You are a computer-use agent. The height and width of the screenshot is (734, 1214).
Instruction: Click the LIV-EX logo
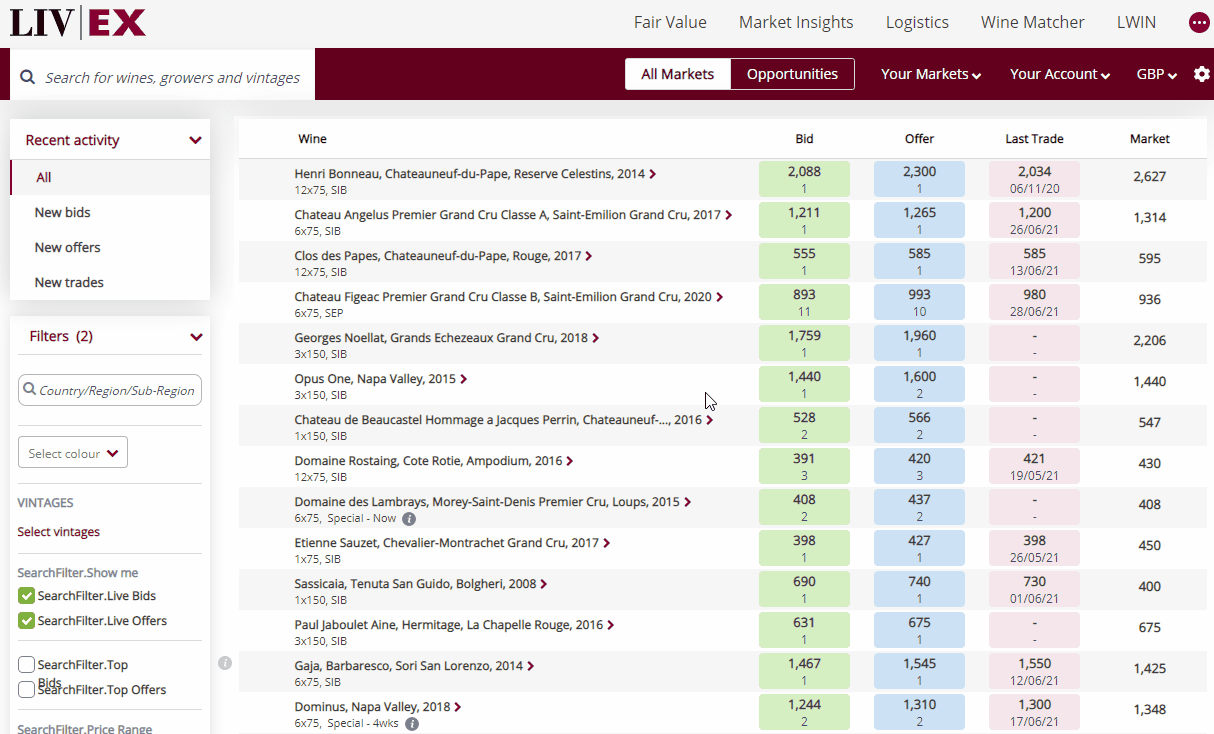77,22
